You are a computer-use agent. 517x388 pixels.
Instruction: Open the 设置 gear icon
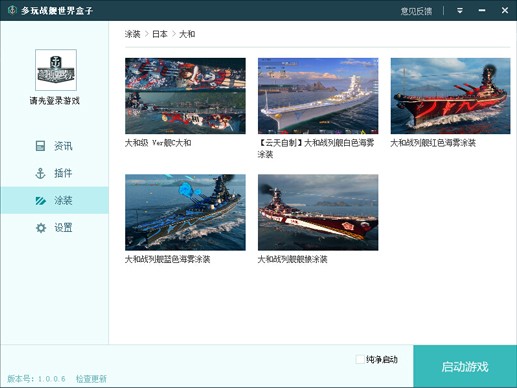coord(41,228)
